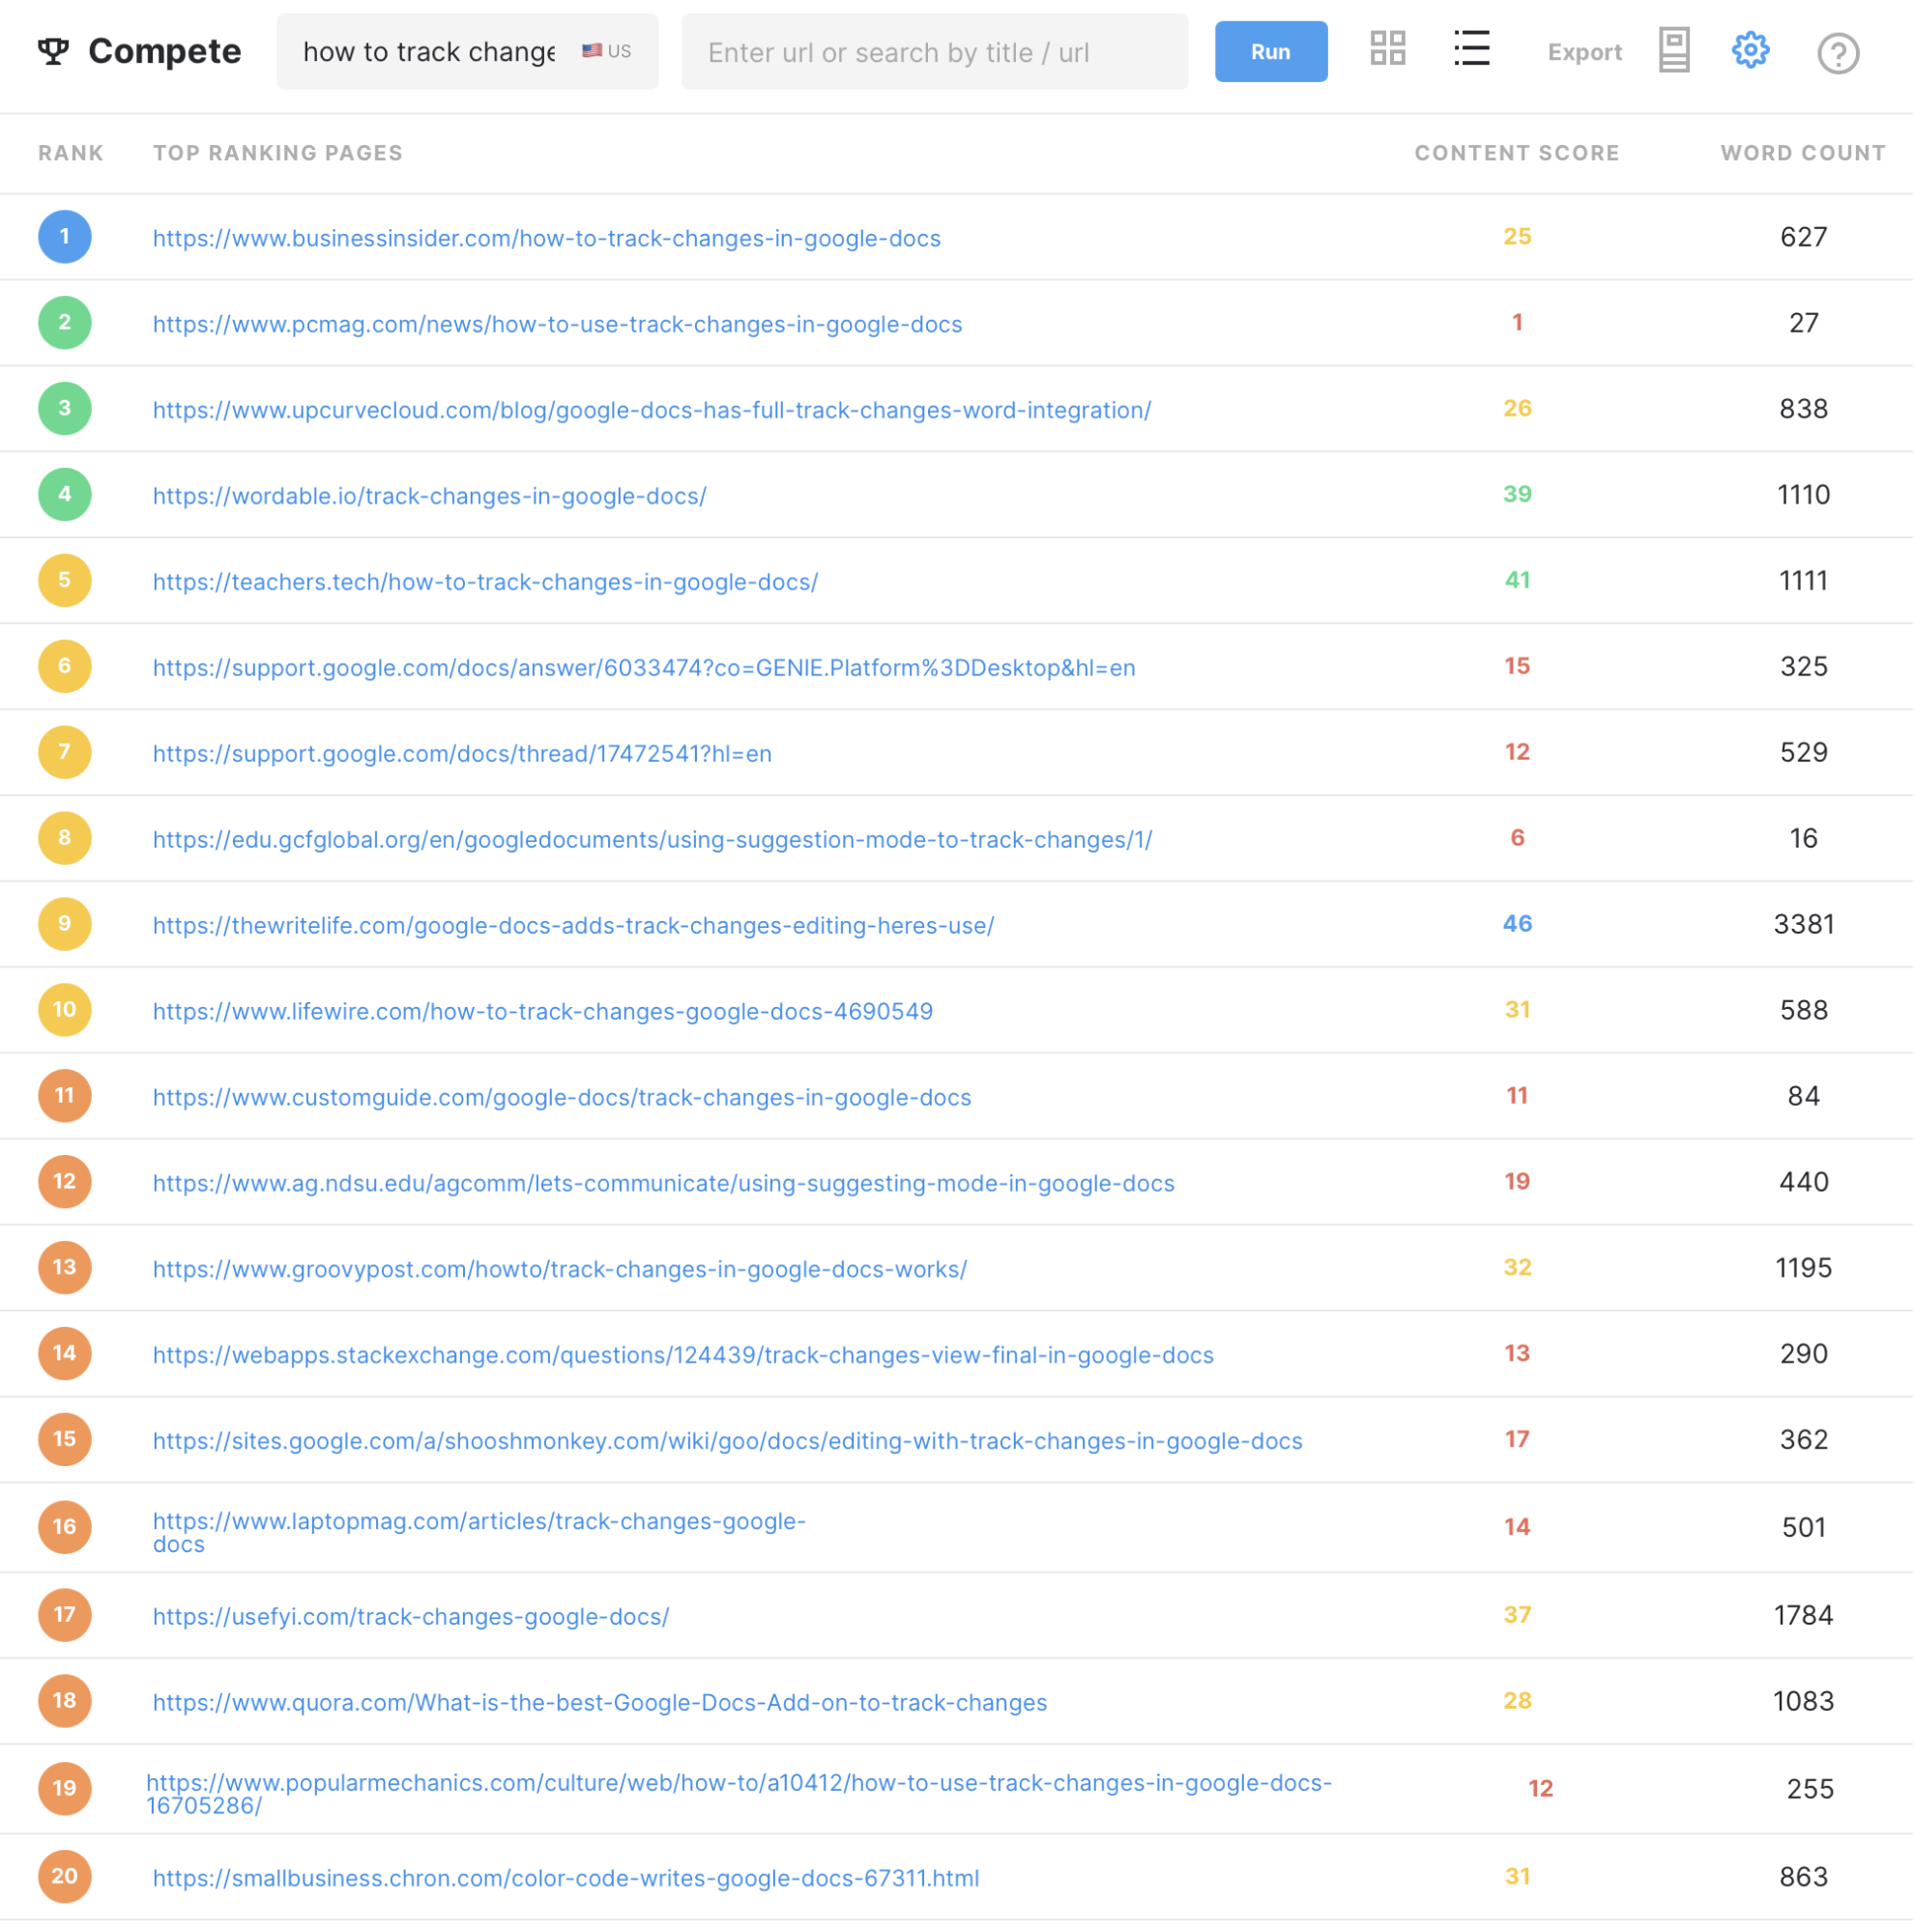Open the report document icon

tap(1672, 49)
